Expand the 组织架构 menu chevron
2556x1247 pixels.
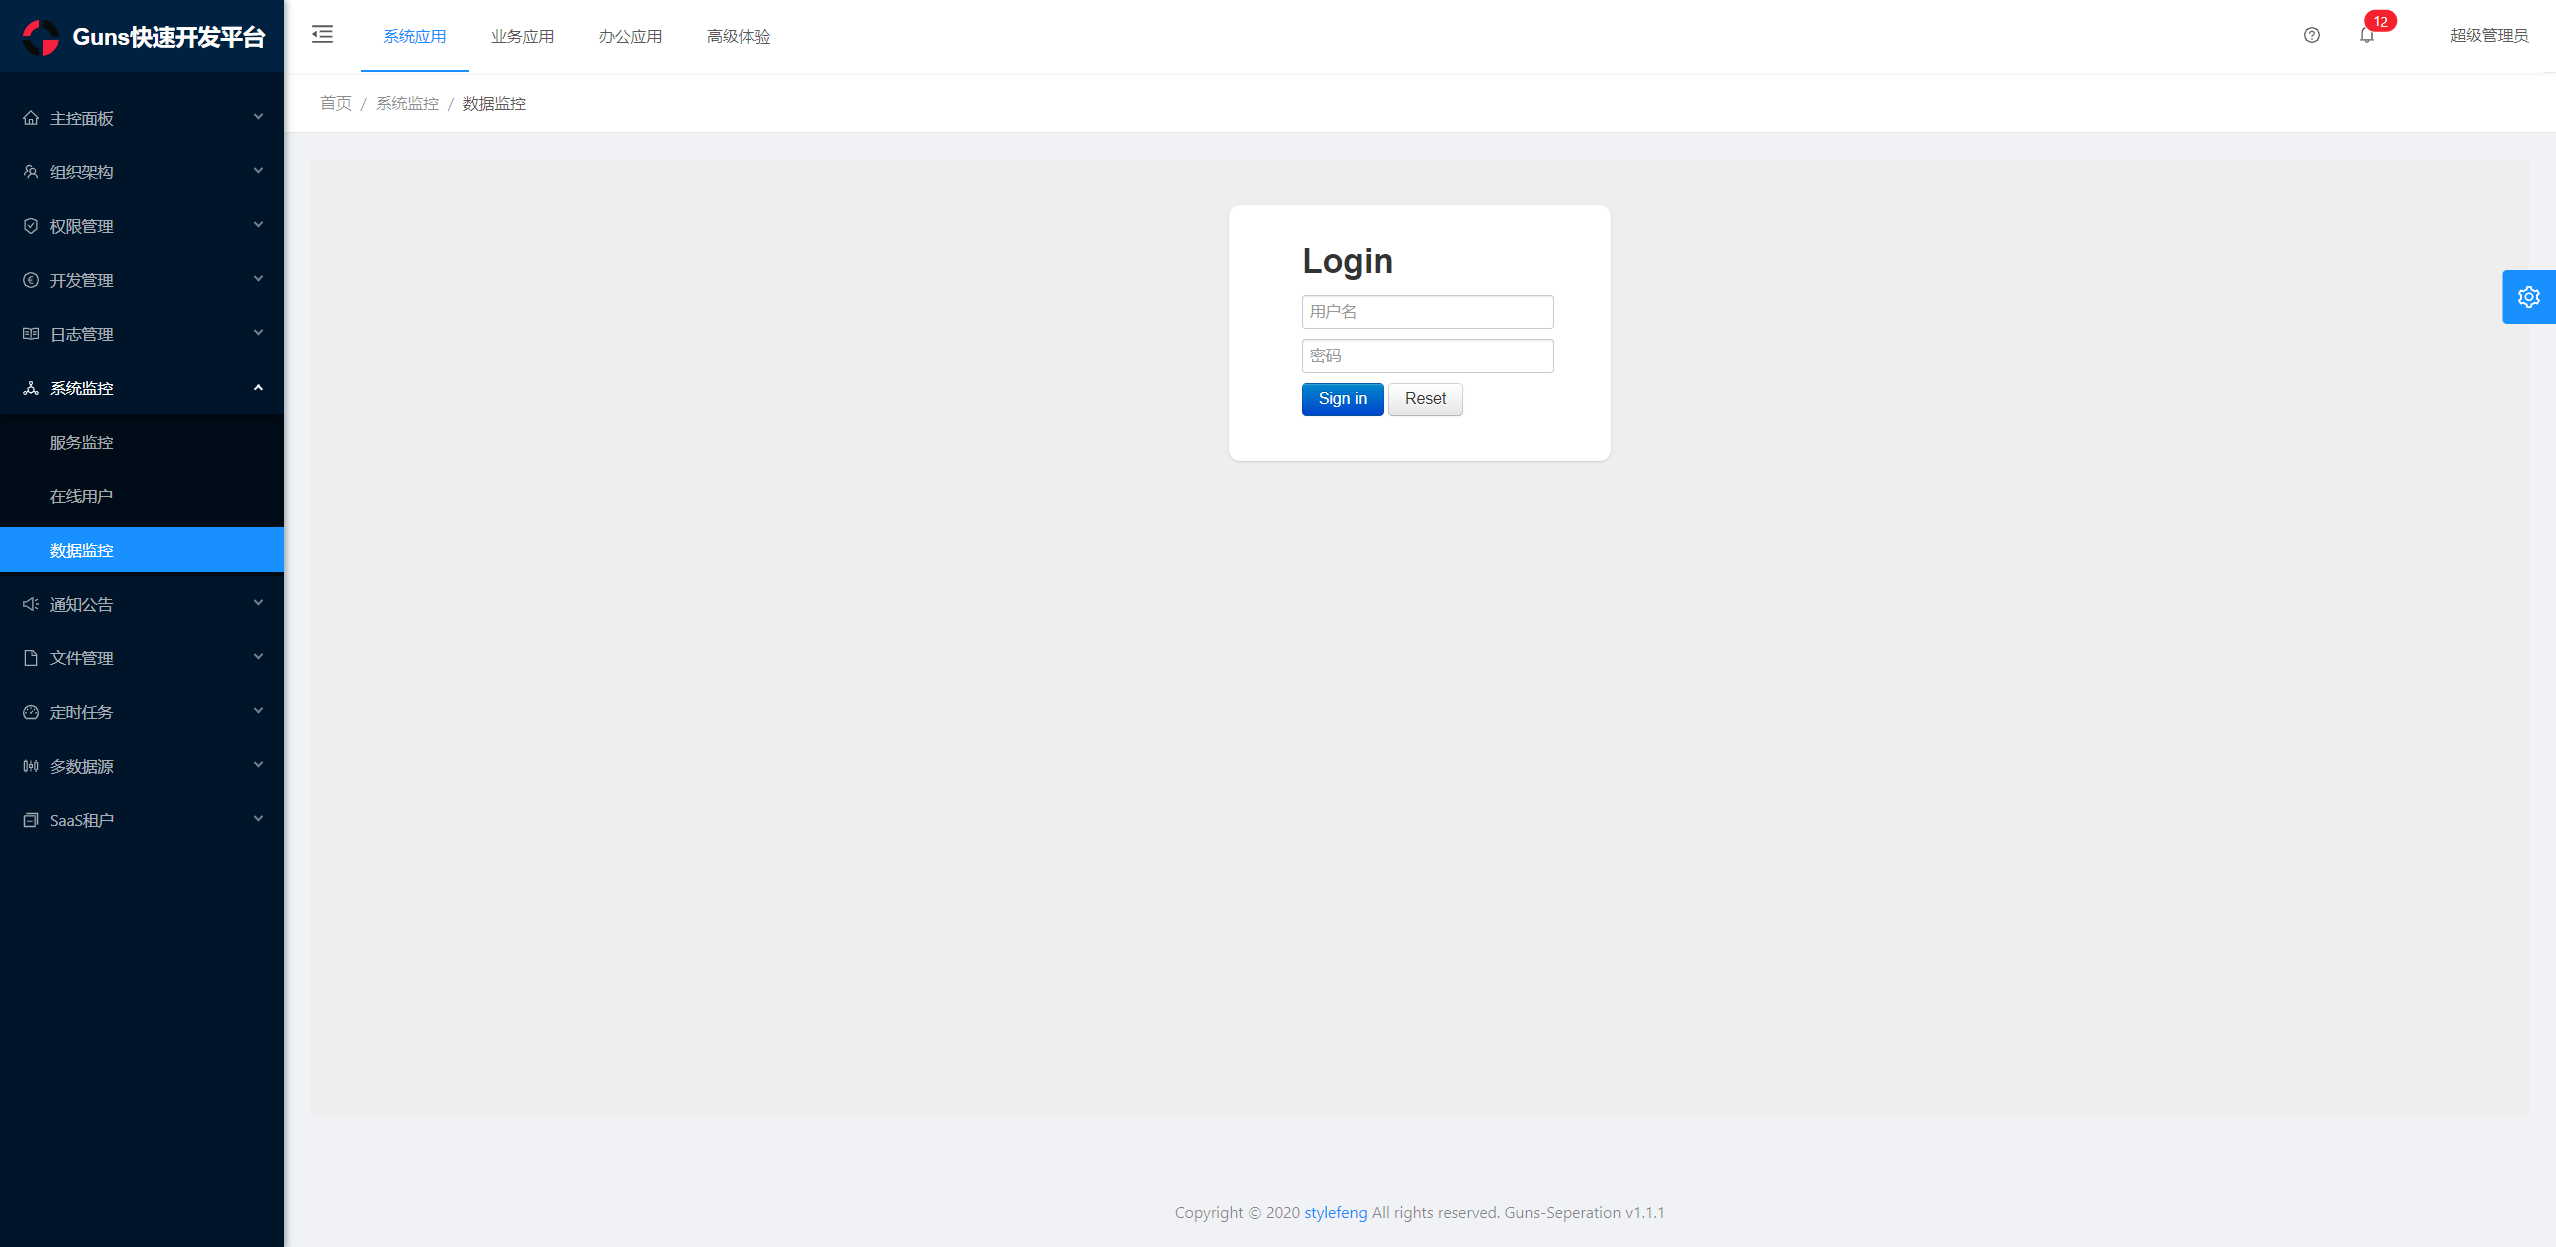point(258,171)
